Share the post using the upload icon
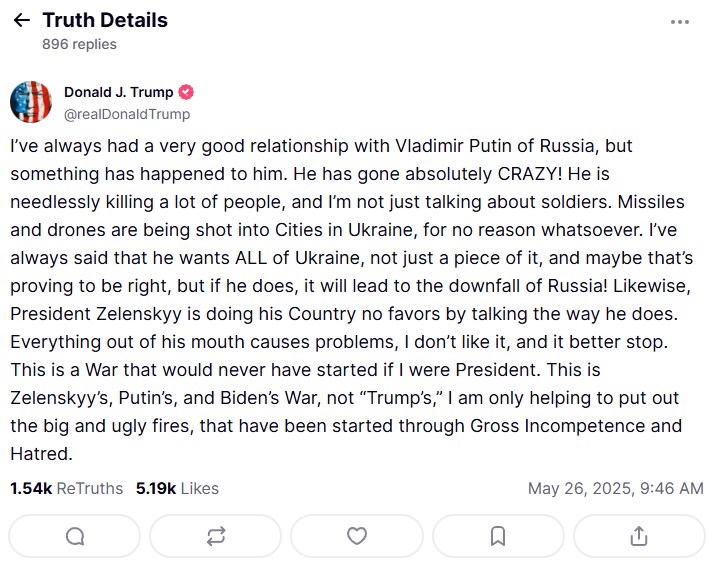Screen dimensions: 711x563 pos(639,536)
